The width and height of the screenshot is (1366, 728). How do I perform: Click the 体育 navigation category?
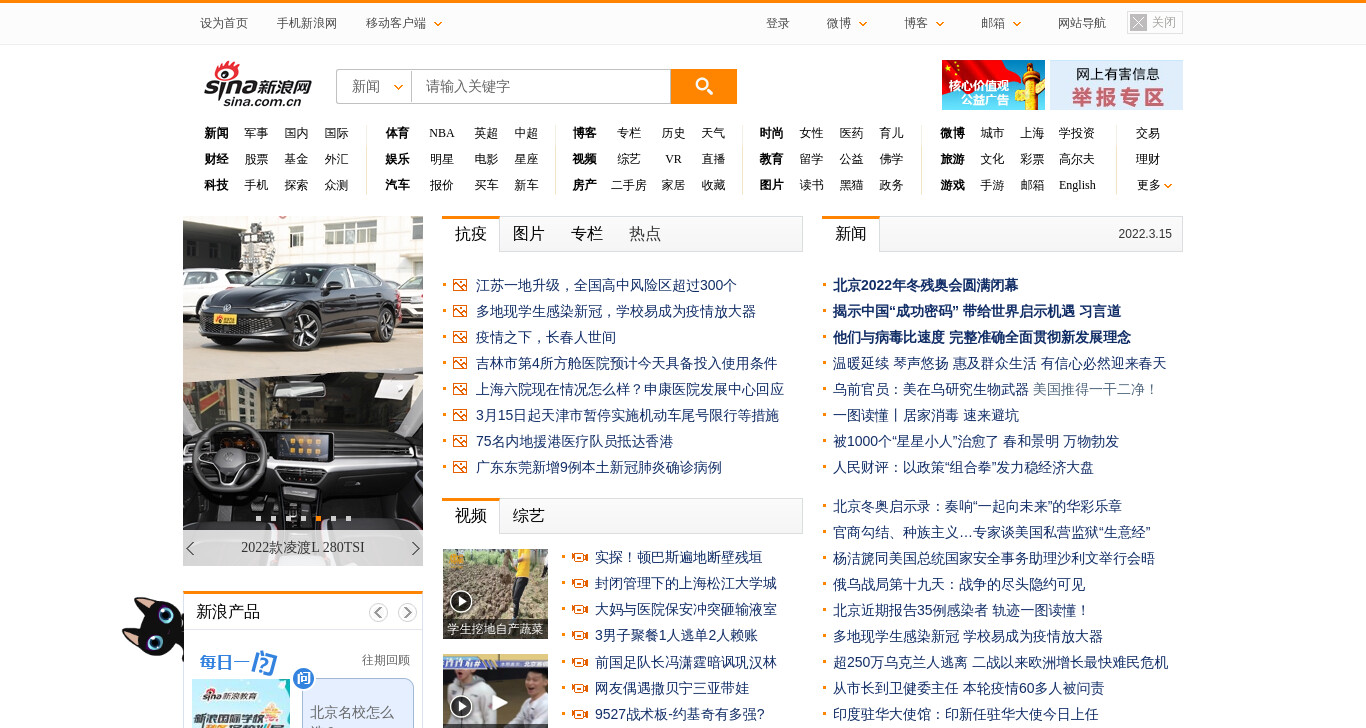(397, 133)
